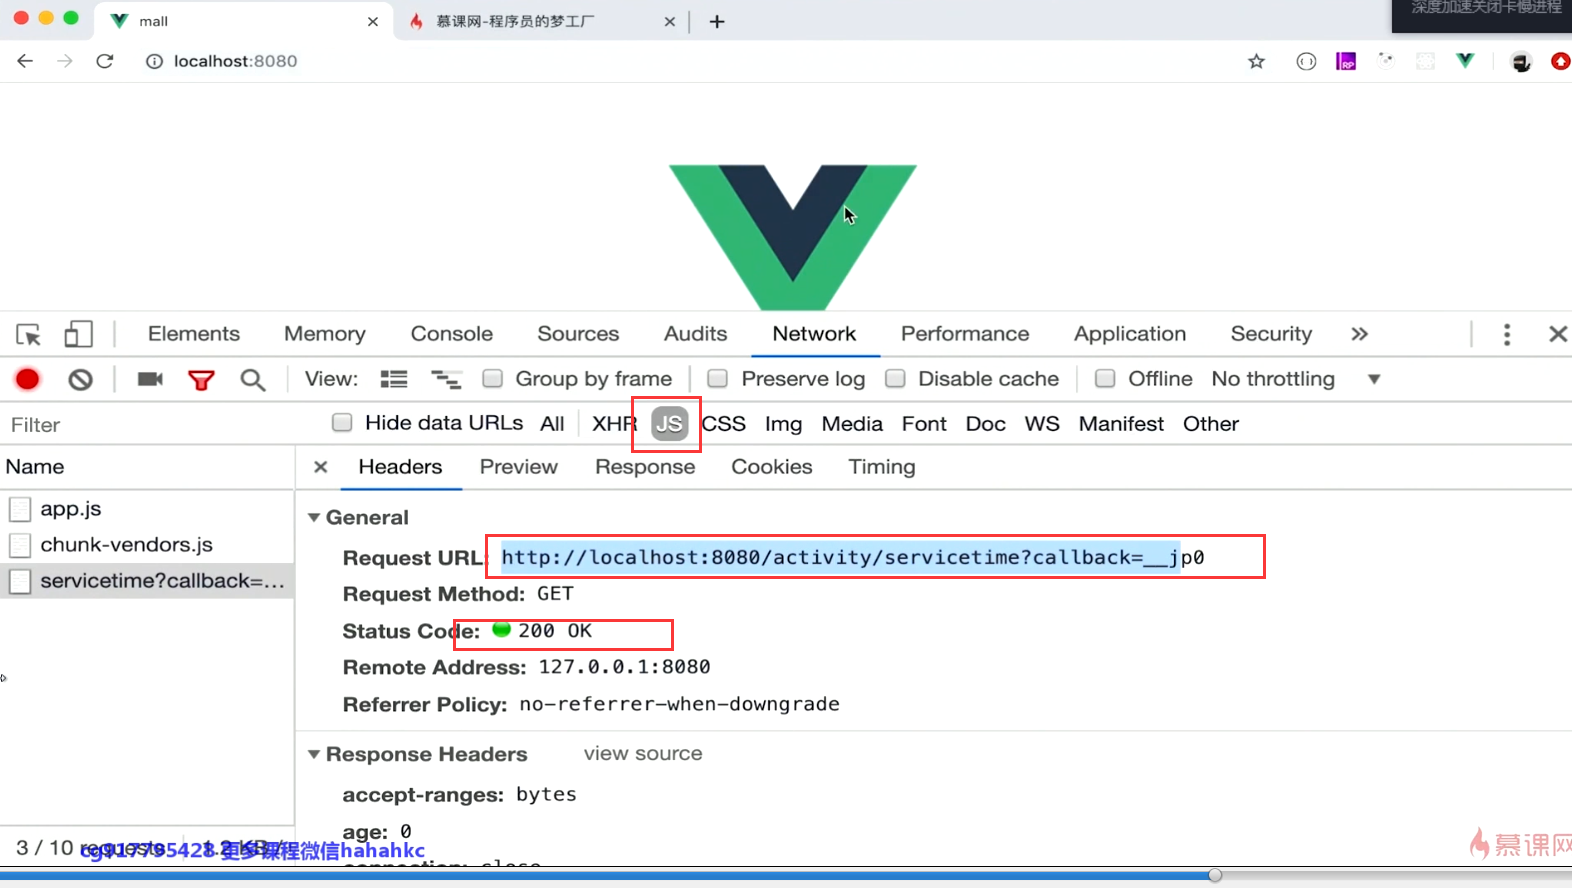This screenshot has height=888, width=1572.
Task: Close the mall browser tab
Action: pyautogui.click(x=373, y=21)
